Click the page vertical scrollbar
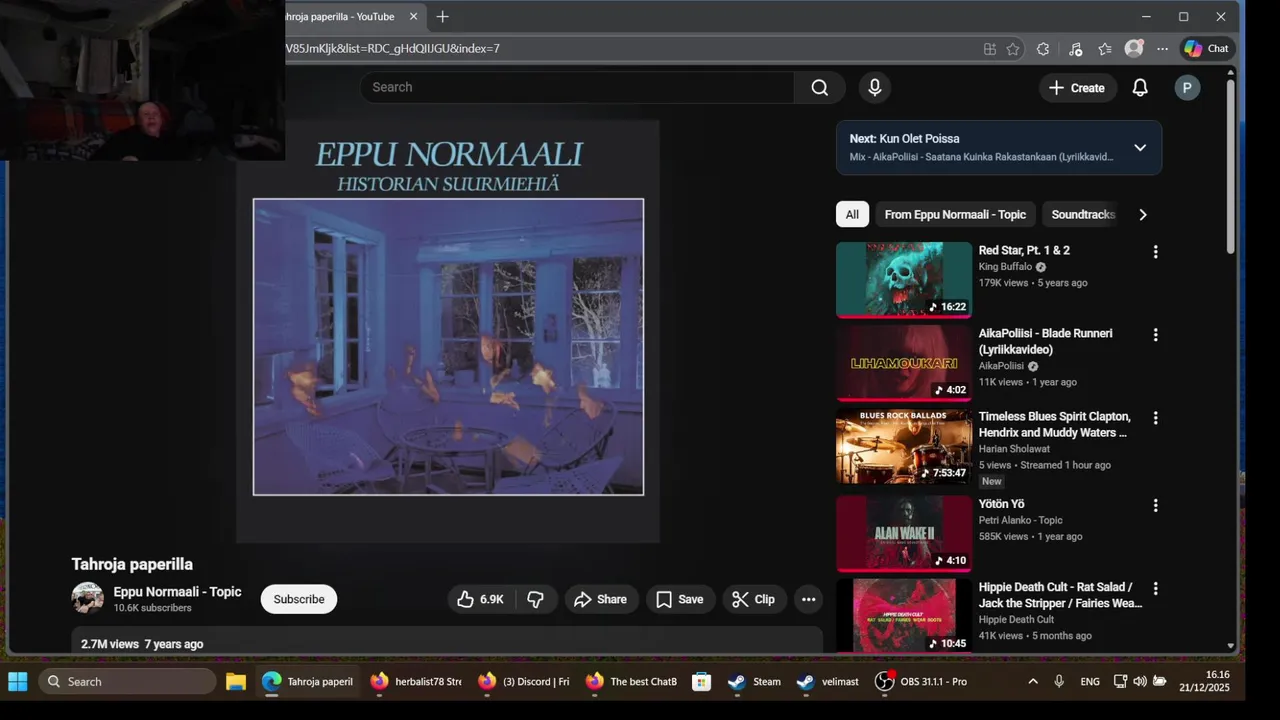 (x=1230, y=165)
